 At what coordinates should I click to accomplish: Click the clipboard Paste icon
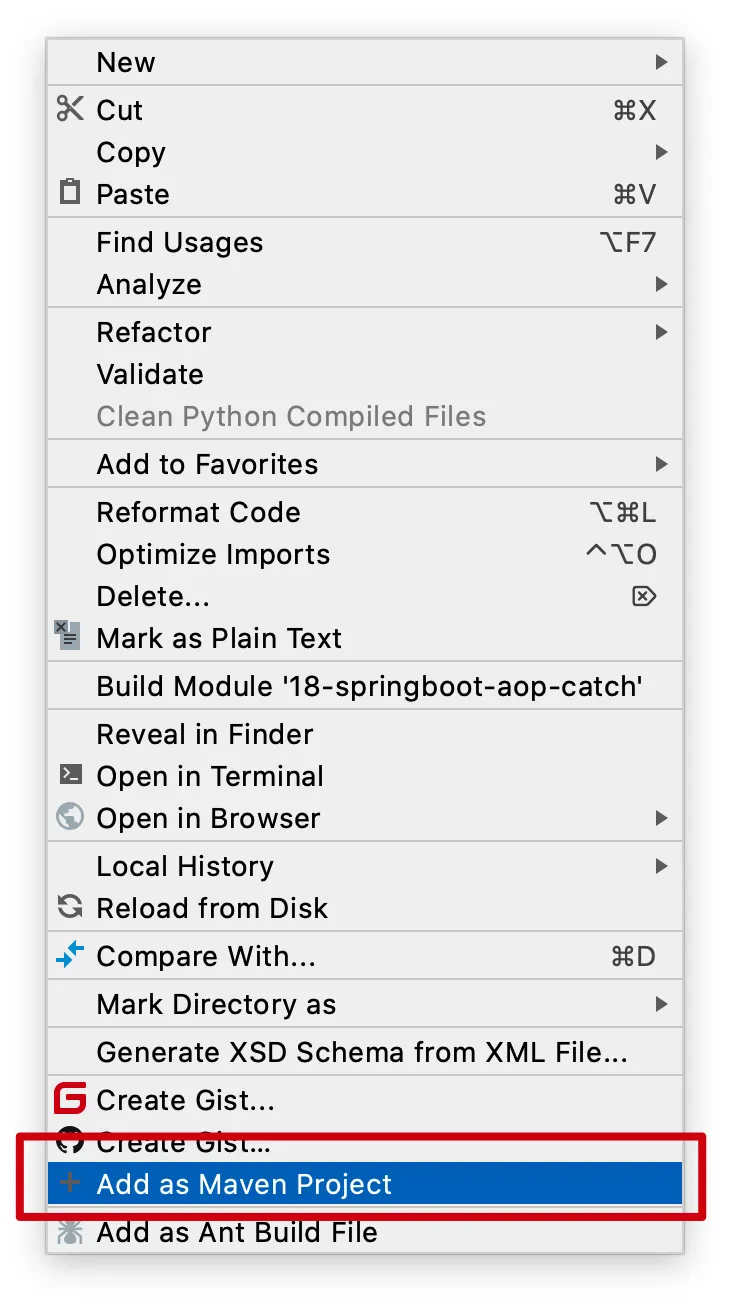pyautogui.click(x=70, y=192)
